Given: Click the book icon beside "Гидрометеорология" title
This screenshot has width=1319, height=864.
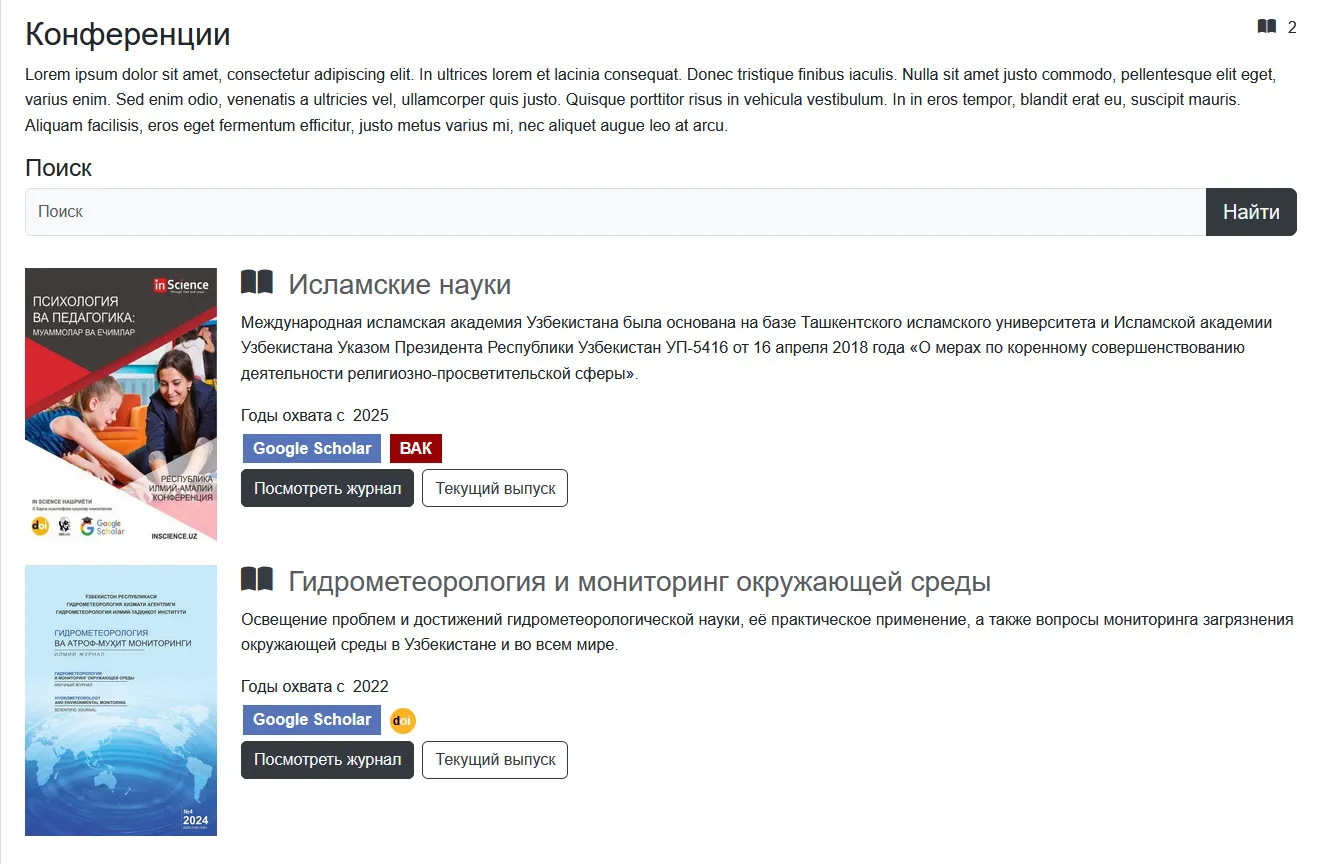Looking at the screenshot, I should click(257, 580).
